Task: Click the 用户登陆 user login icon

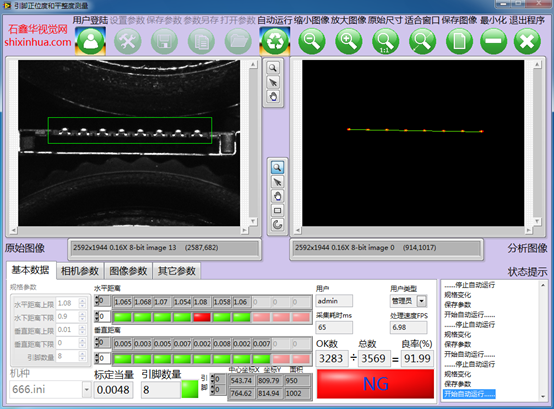Action: [x=90, y=41]
